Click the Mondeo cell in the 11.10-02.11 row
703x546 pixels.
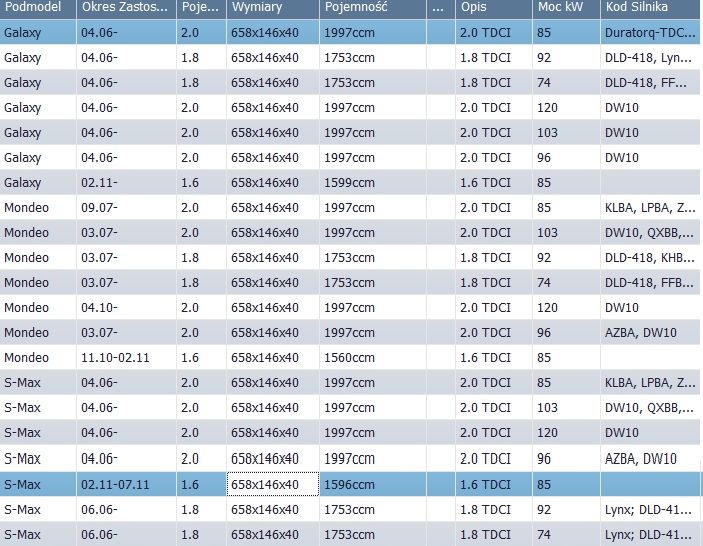[38, 358]
